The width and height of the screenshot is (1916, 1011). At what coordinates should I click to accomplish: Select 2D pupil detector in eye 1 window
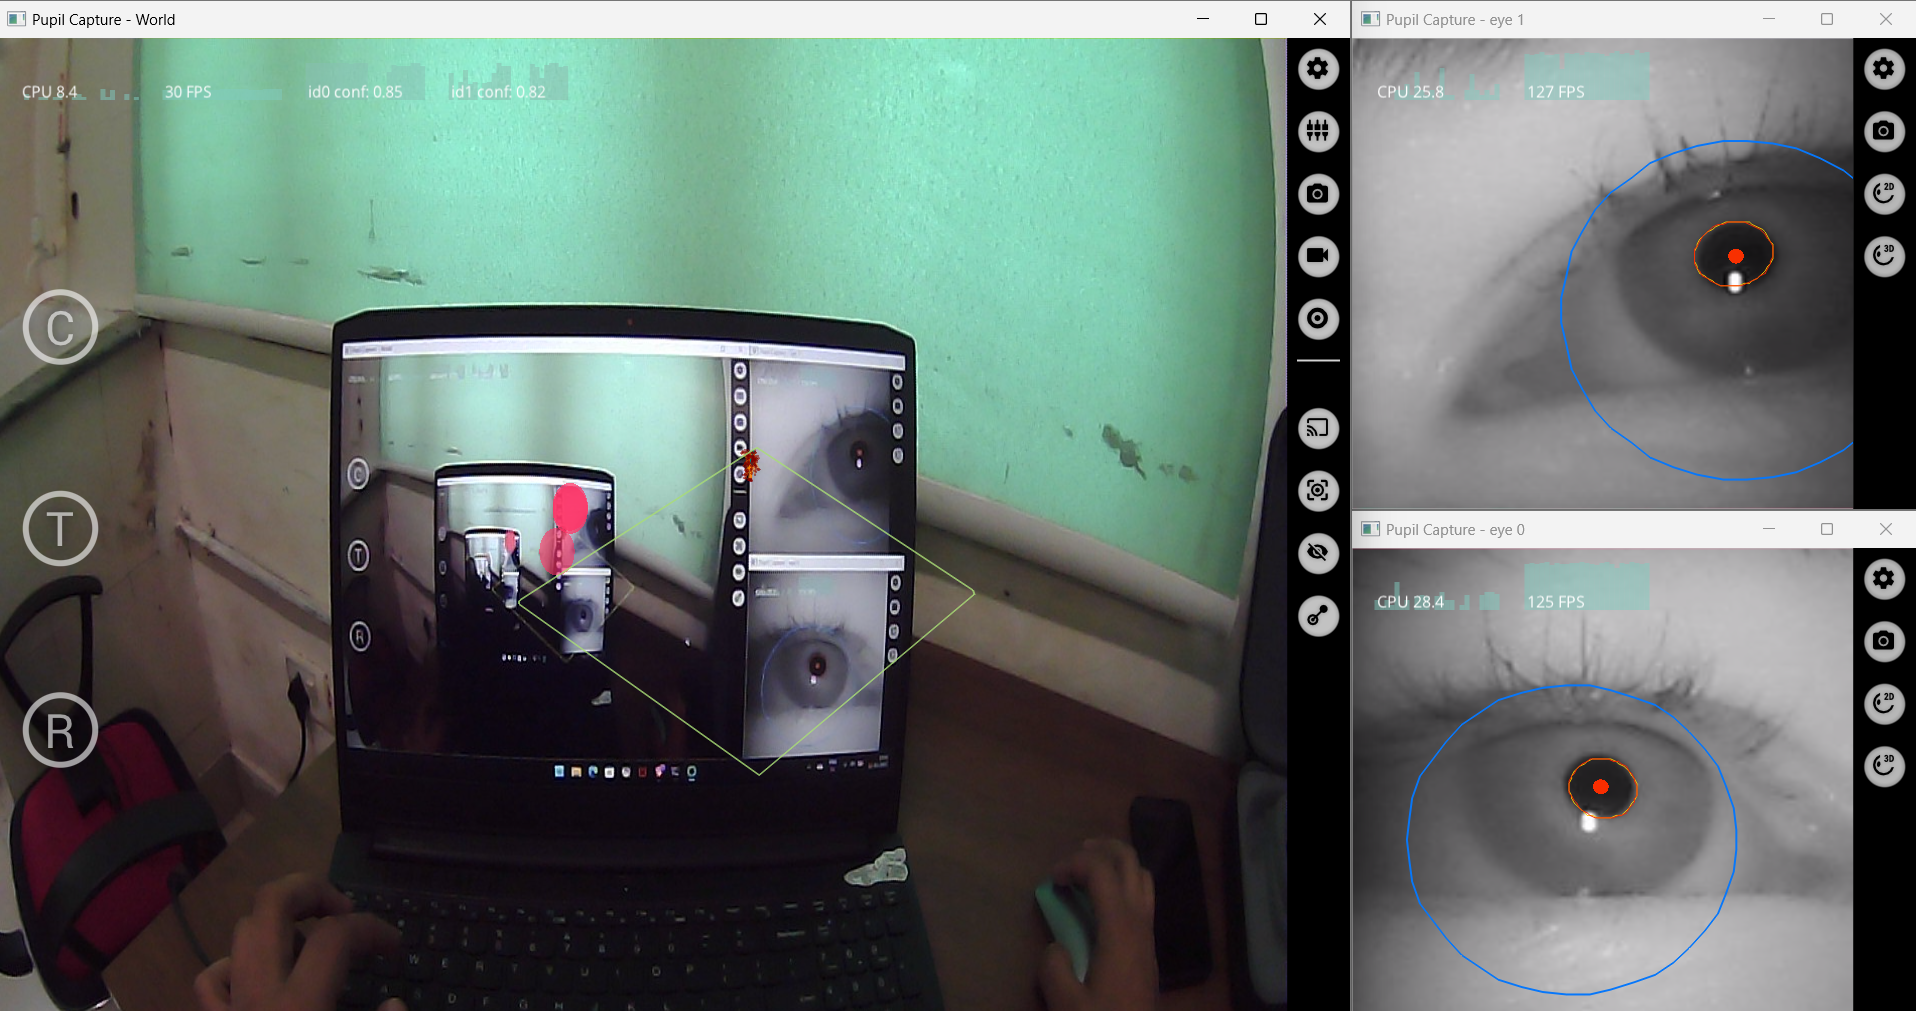click(x=1884, y=194)
